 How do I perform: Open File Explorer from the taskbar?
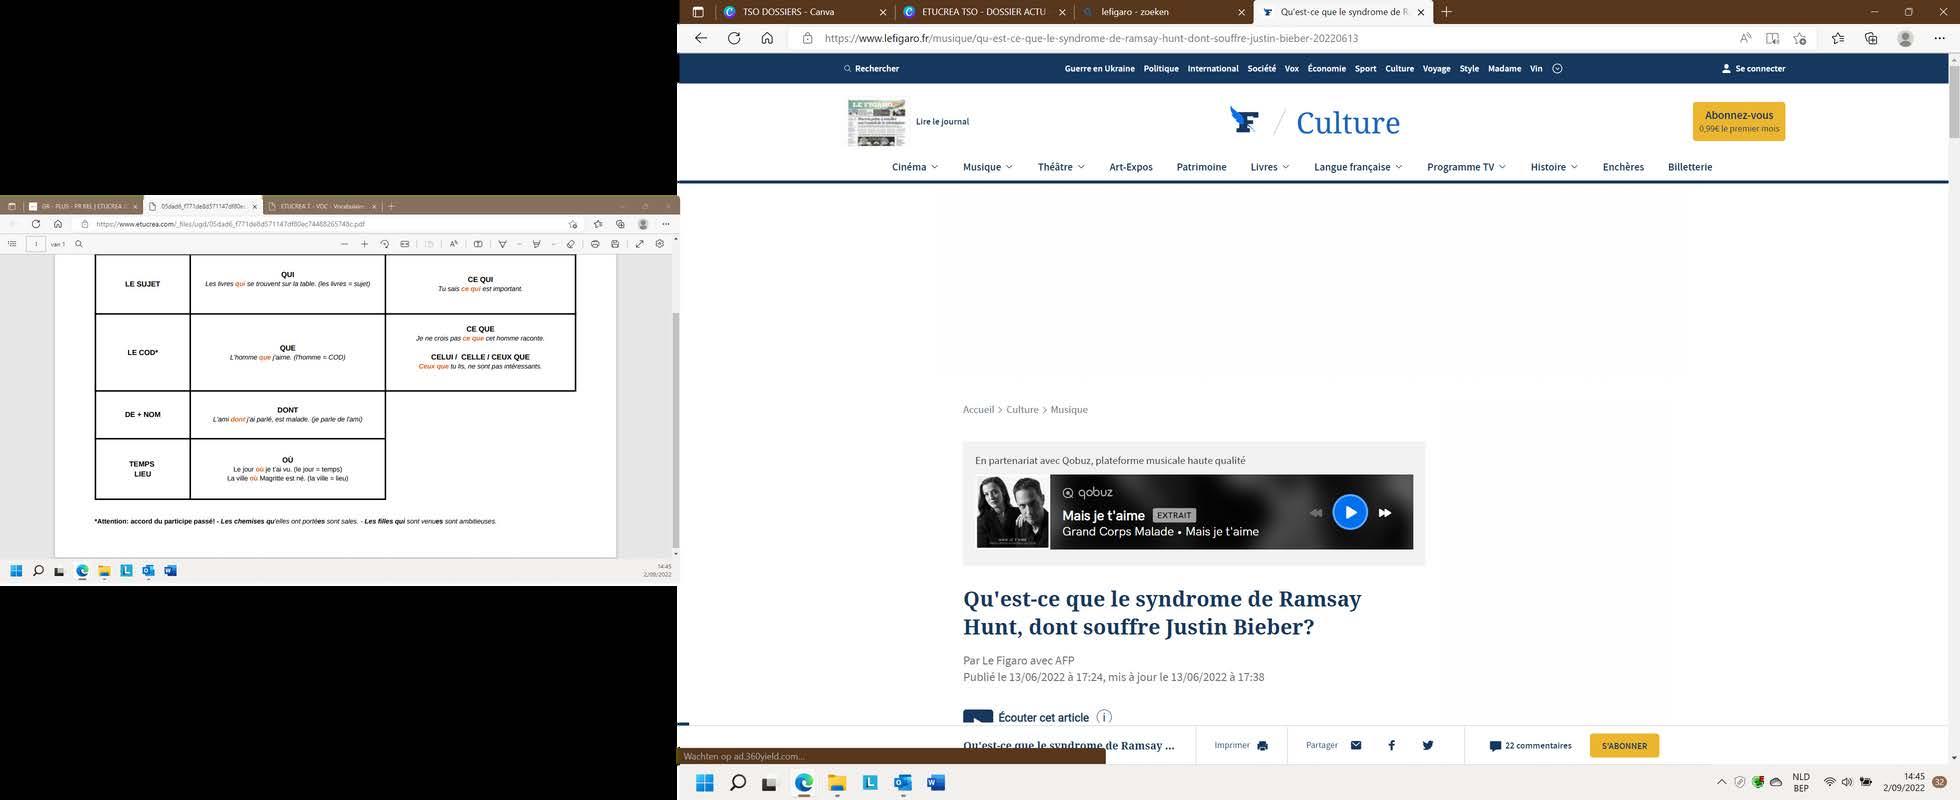[837, 783]
